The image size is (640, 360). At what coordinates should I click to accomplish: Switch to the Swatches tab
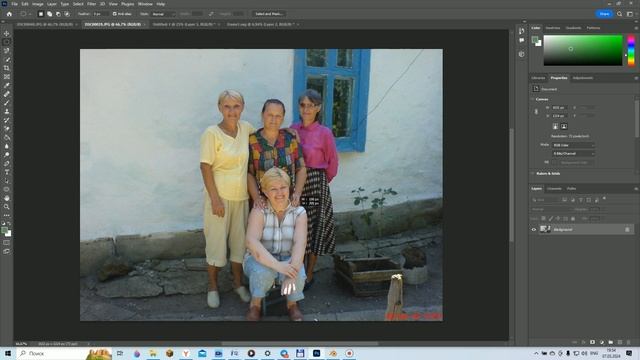coord(553,28)
